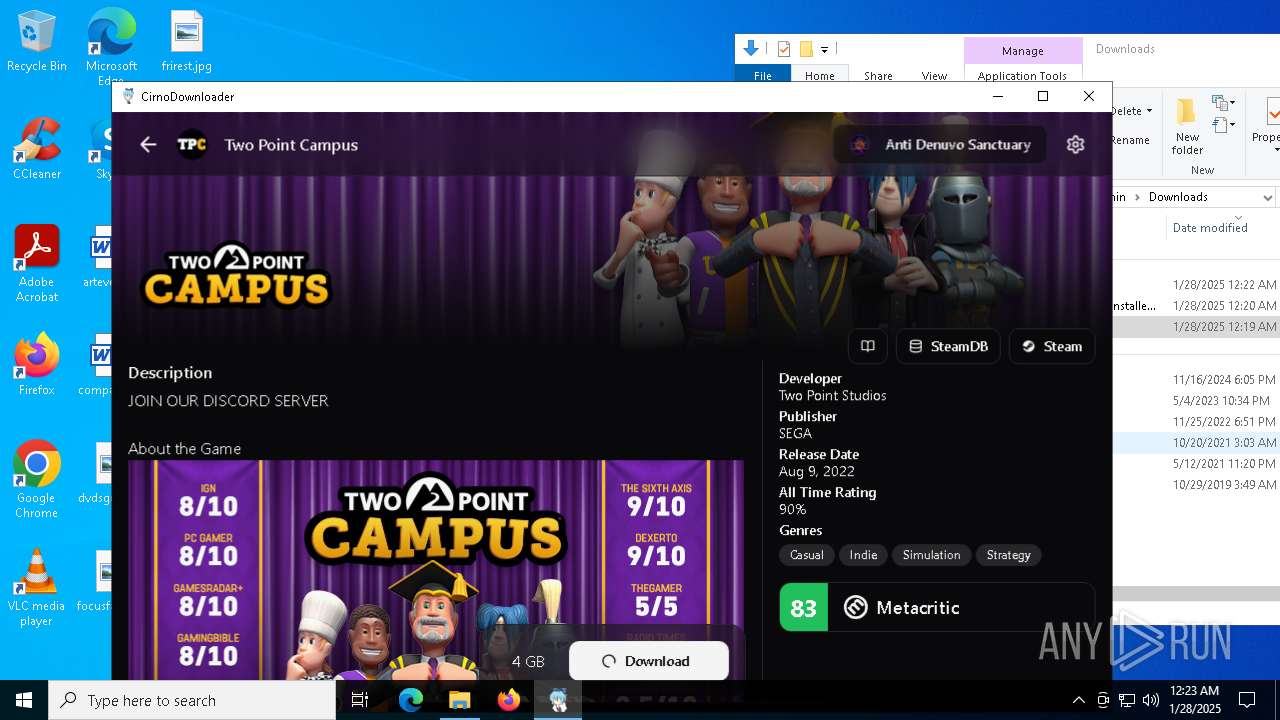
Task: Open Google Chrome desktop shortcut
Action: point(36,480)
